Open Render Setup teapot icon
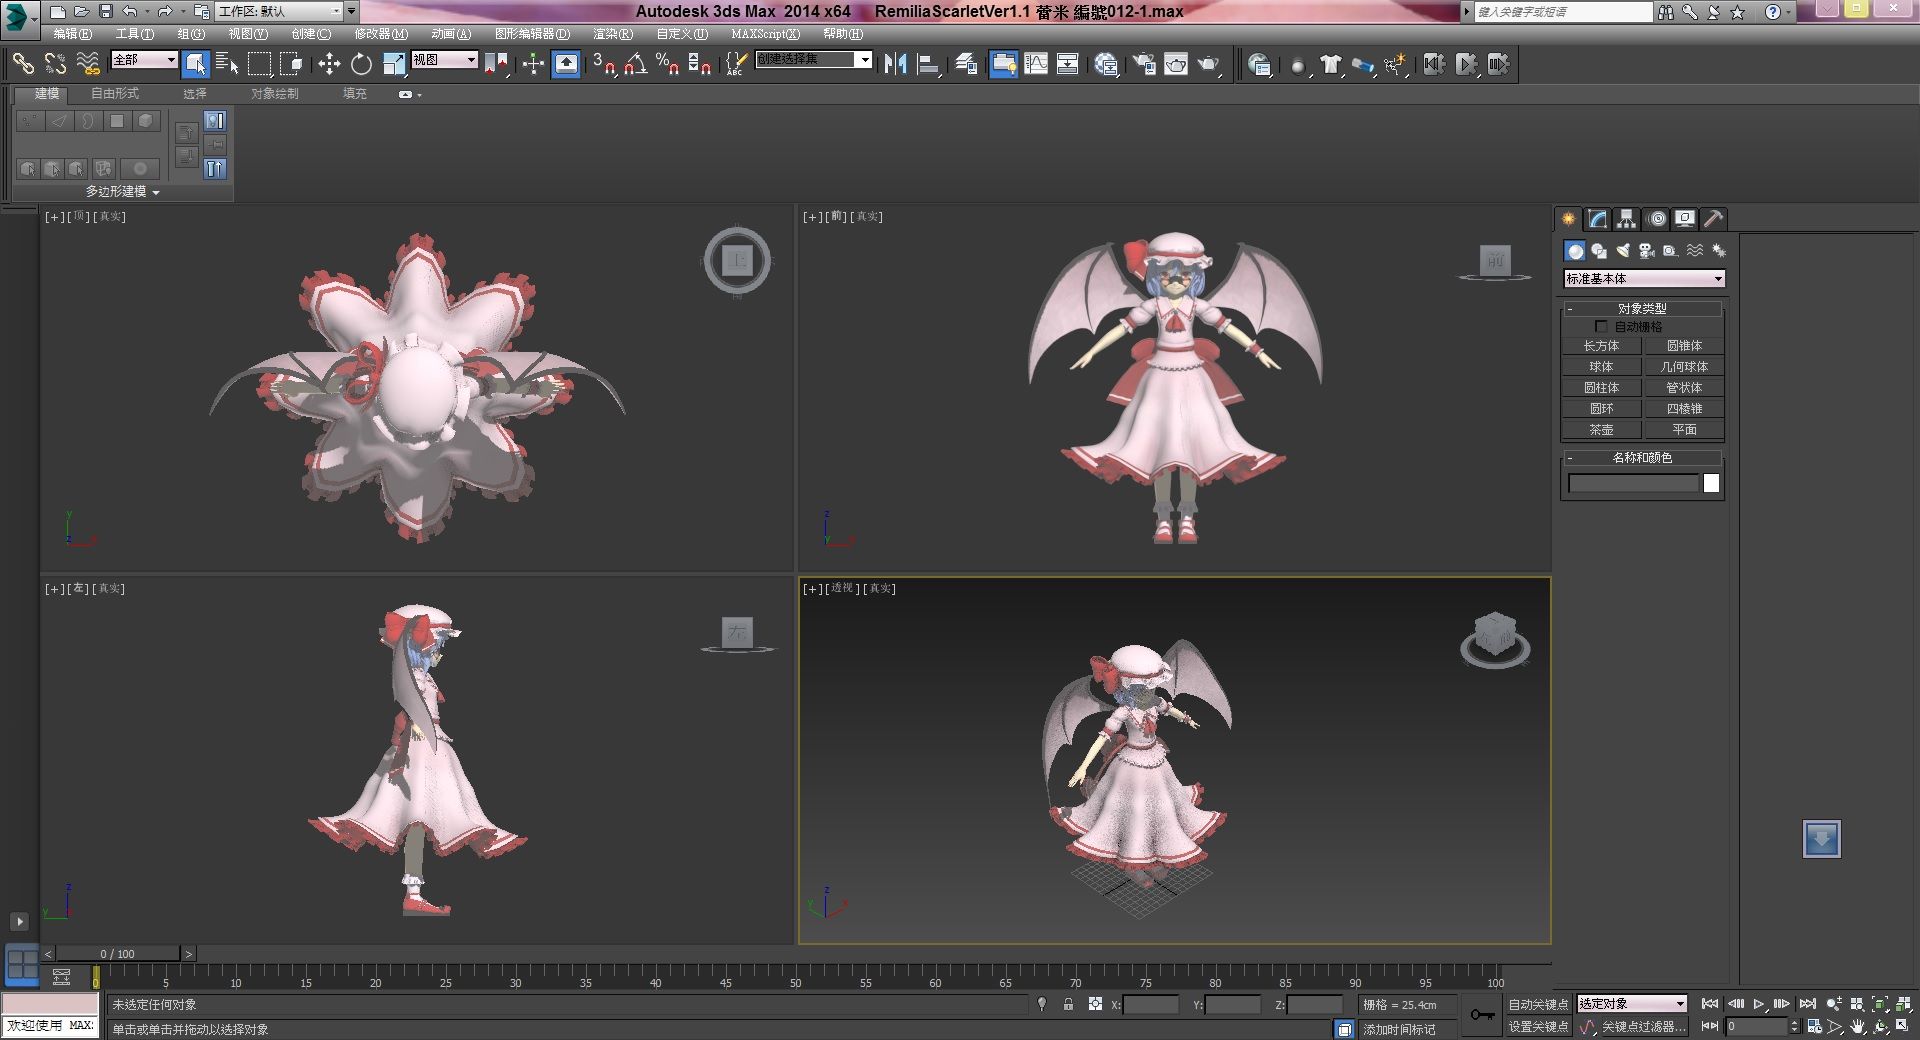The image size is (1920, 1040). click(1143, 64)
